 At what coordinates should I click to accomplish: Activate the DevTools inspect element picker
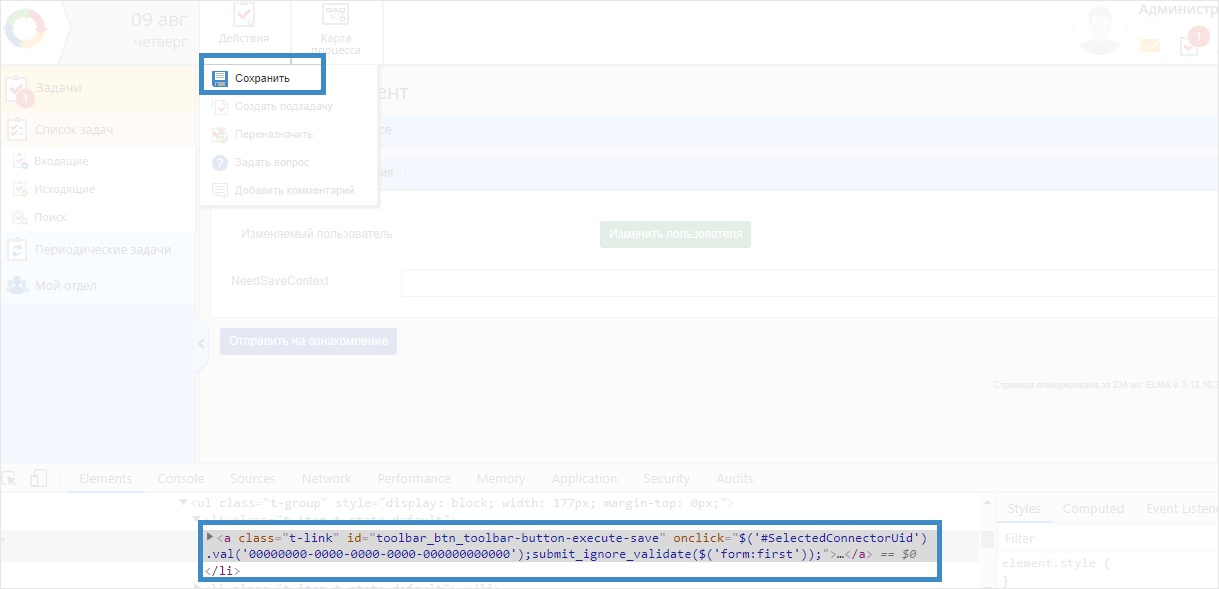coord(11,479)
